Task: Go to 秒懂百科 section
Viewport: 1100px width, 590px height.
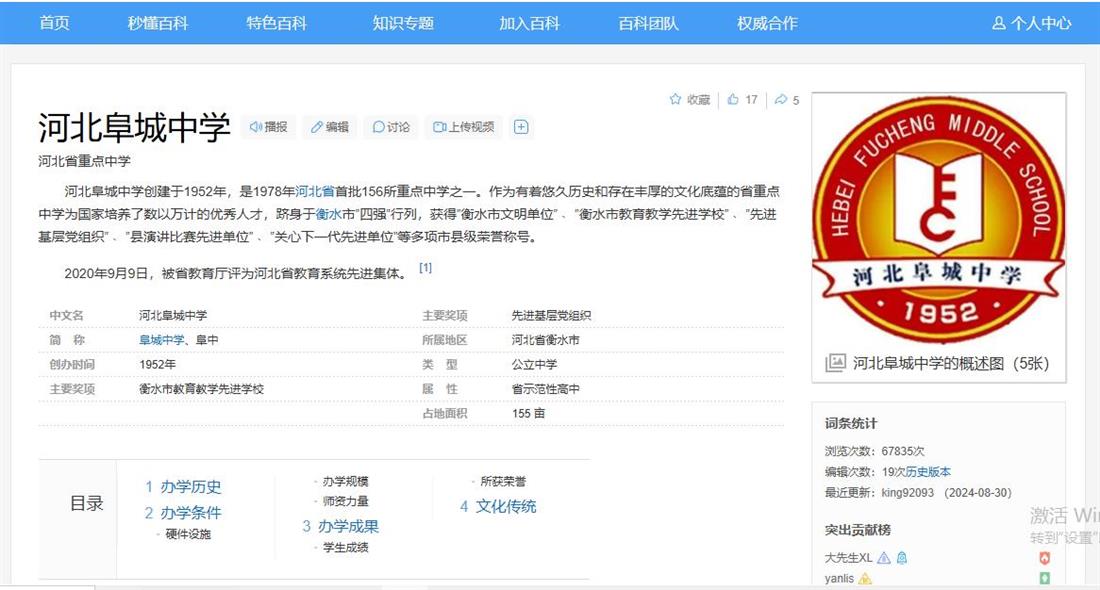Action: (158, 23)
